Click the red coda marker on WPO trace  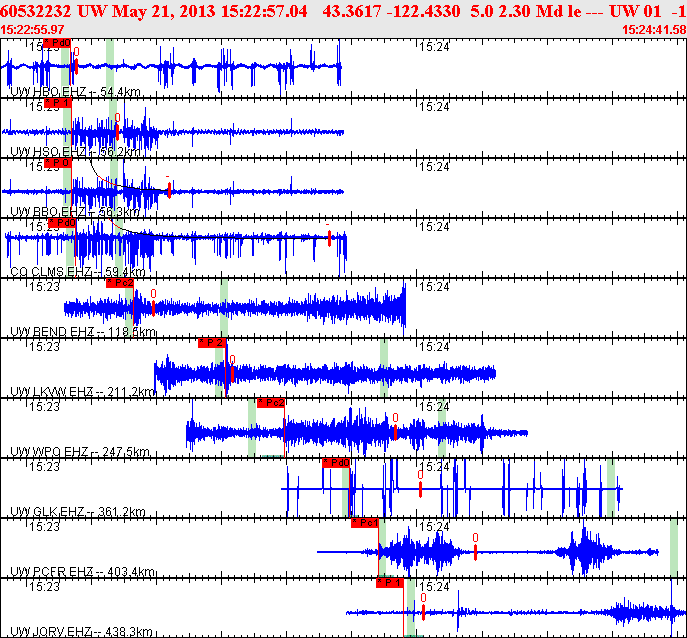coord(395,432)
